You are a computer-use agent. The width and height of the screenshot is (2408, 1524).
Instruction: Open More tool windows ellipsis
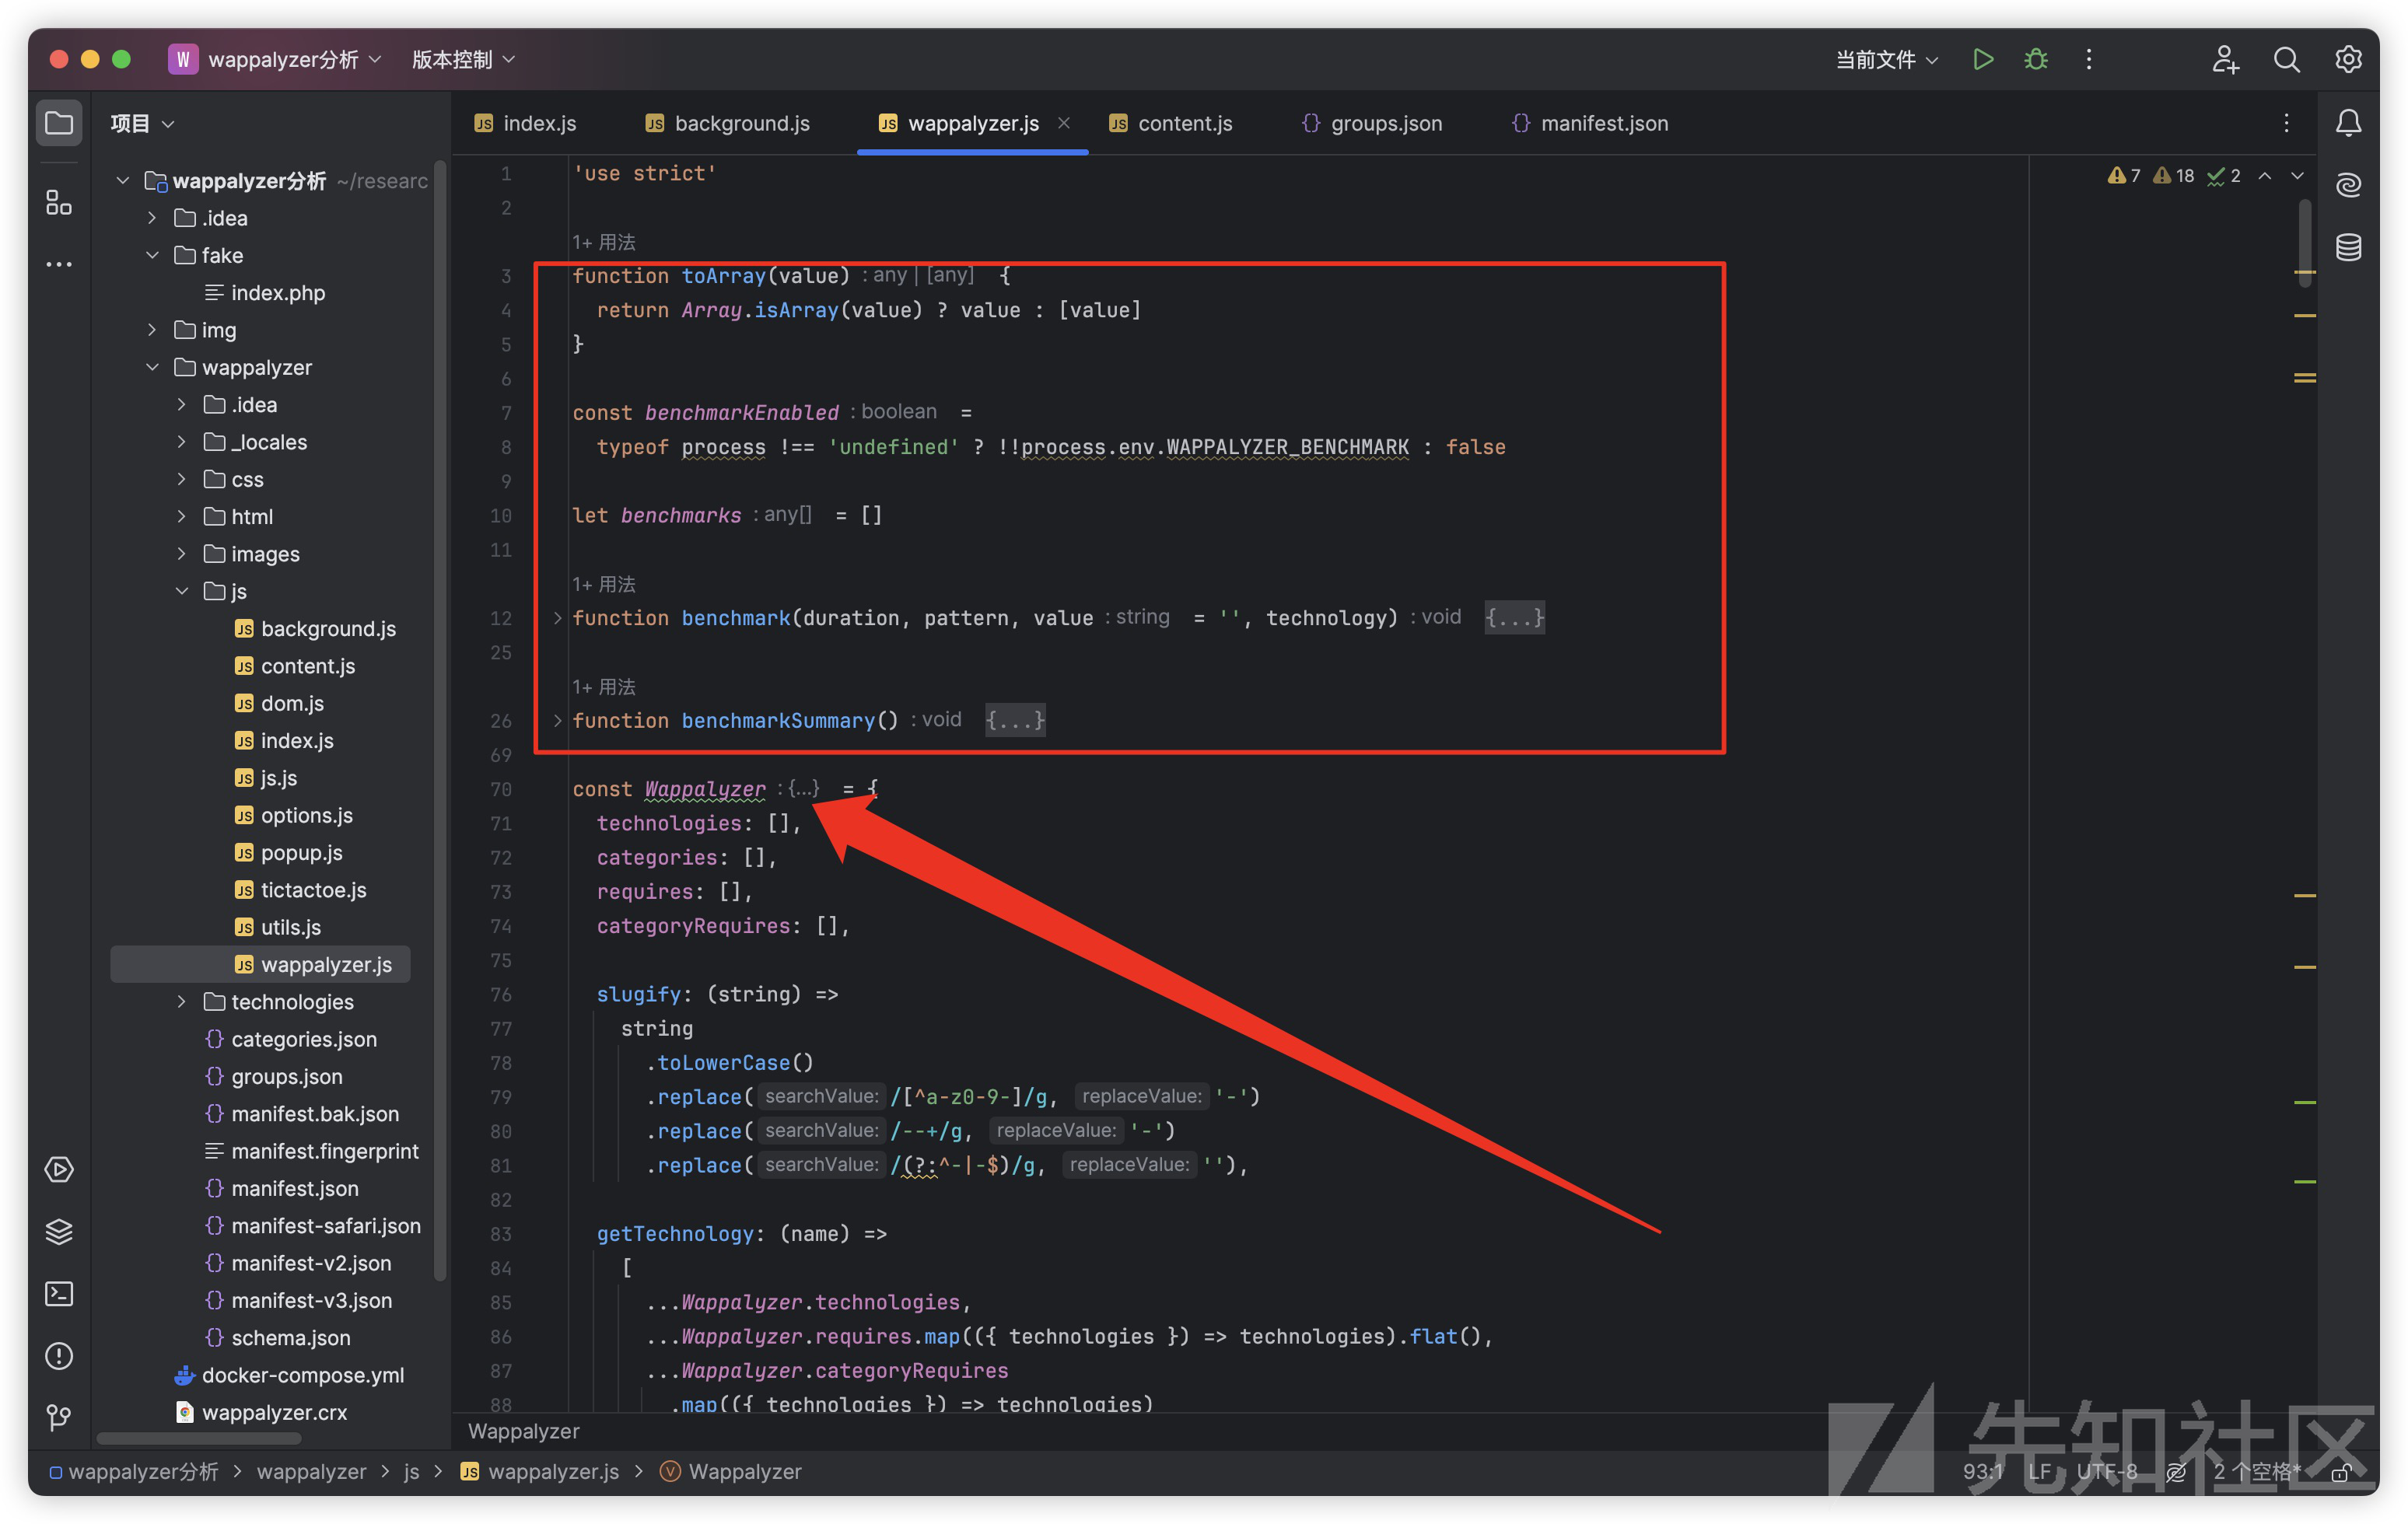click(x=59, y=265)
